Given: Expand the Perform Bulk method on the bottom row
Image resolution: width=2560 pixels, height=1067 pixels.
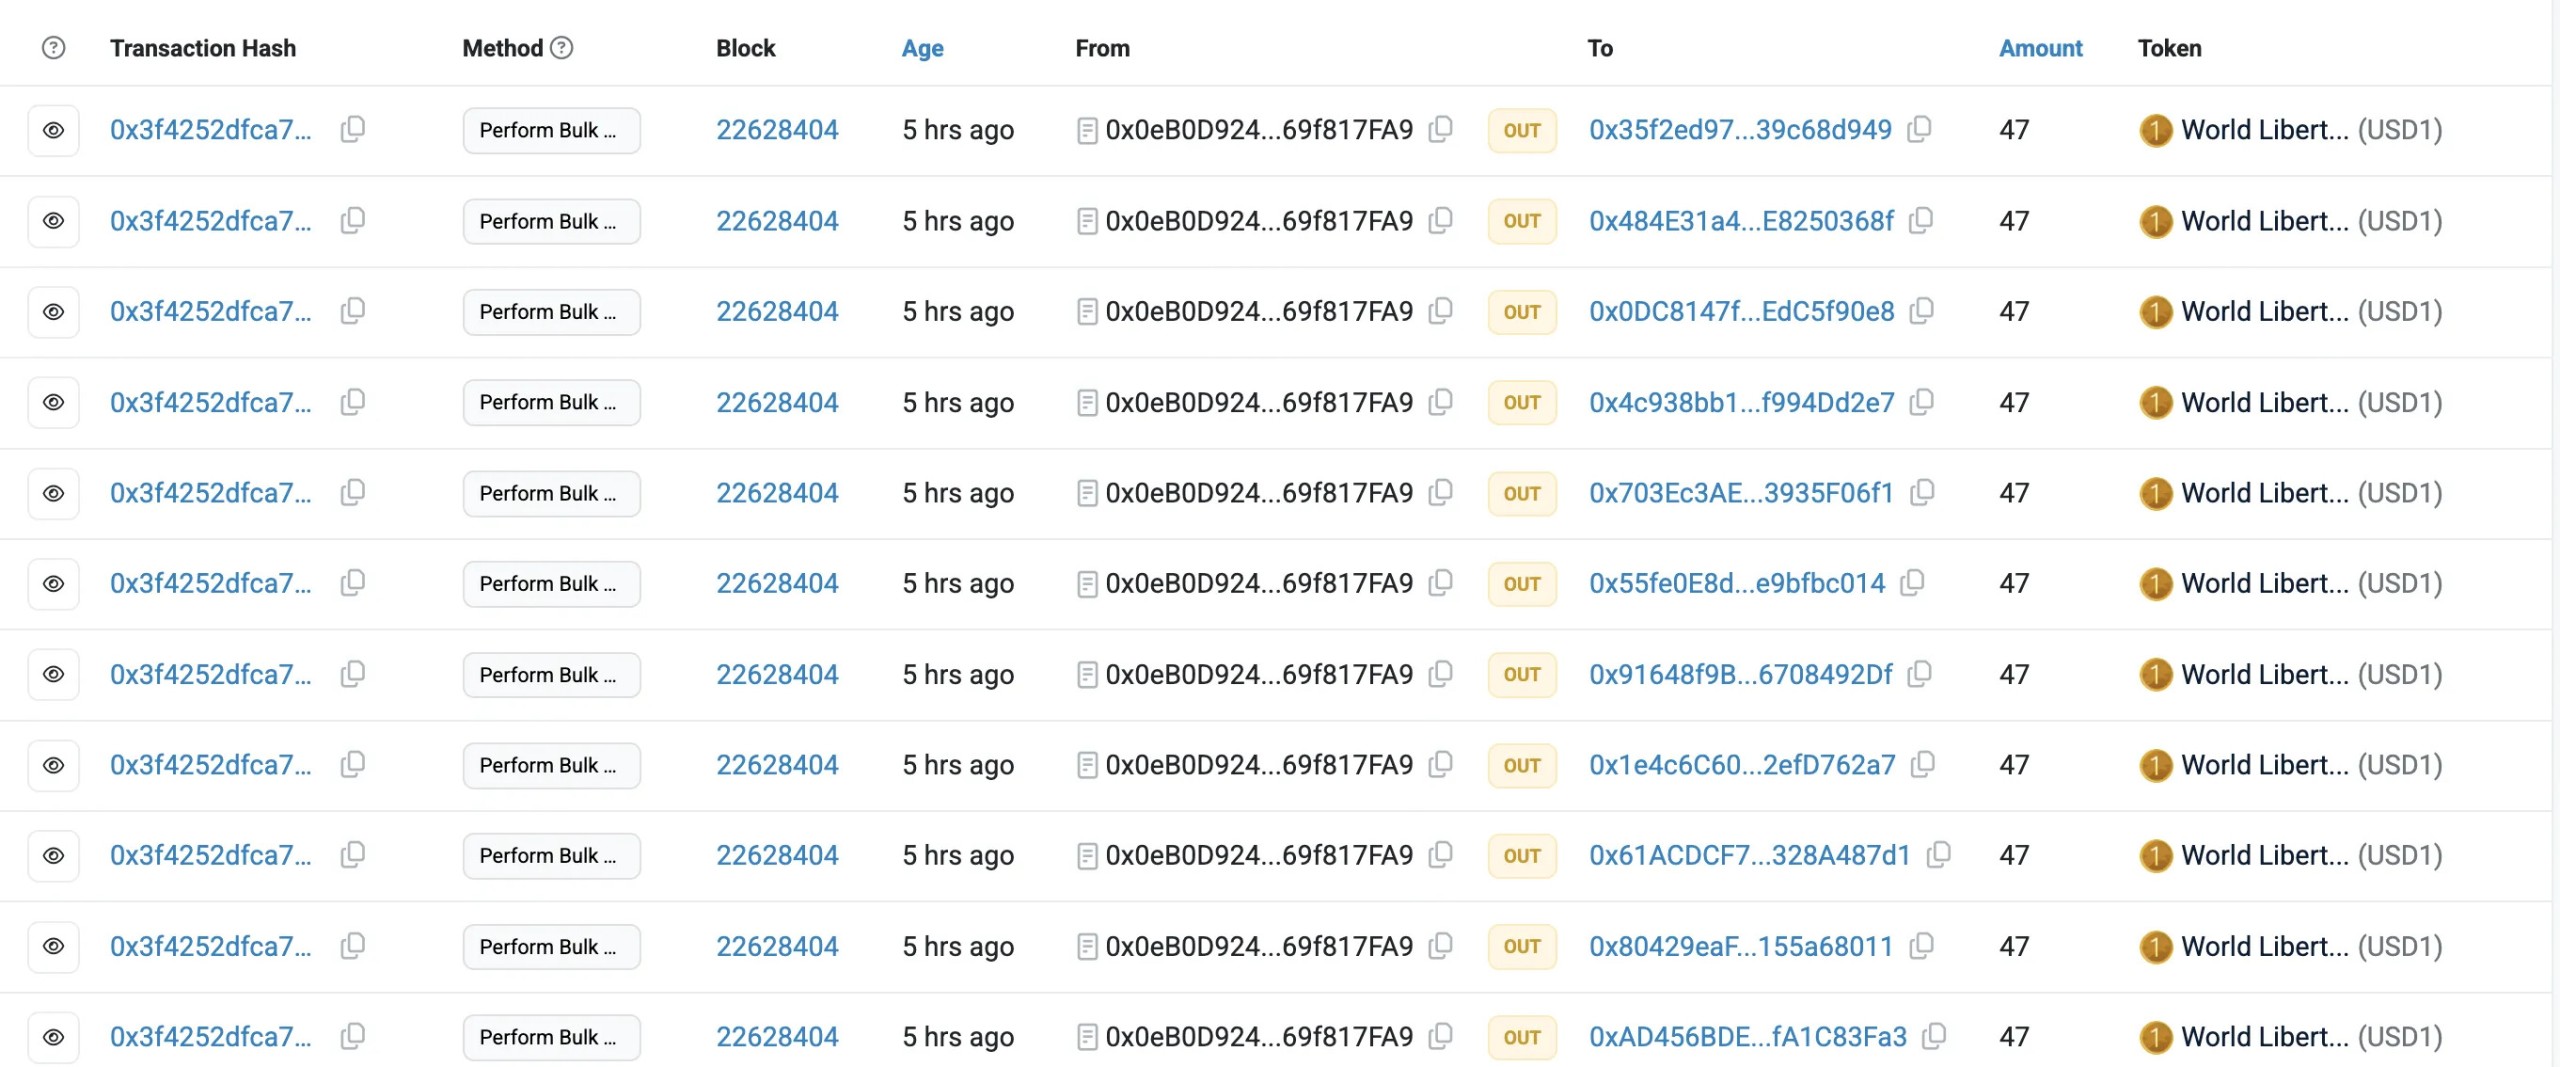Looking at the screenshot, I should 551,1037.
